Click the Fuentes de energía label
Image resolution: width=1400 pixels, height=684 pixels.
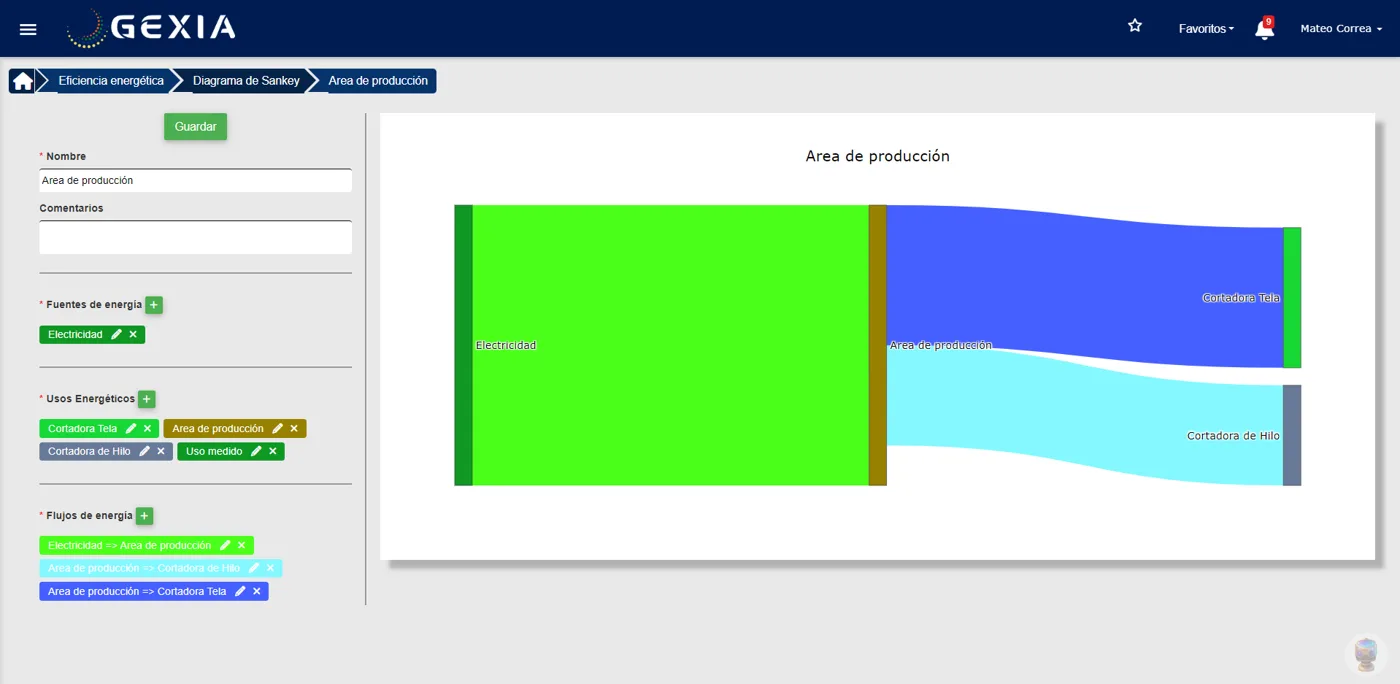click(93, 304)
